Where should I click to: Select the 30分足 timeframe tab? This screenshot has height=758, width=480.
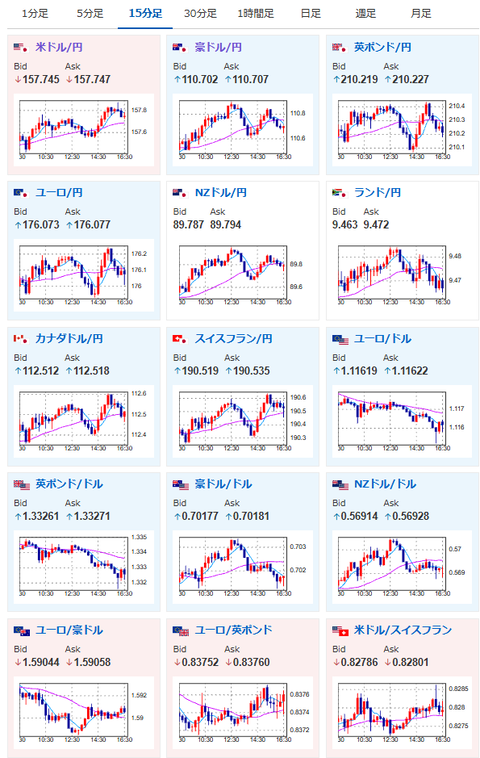pyautogui.click(x=200, y=14)
